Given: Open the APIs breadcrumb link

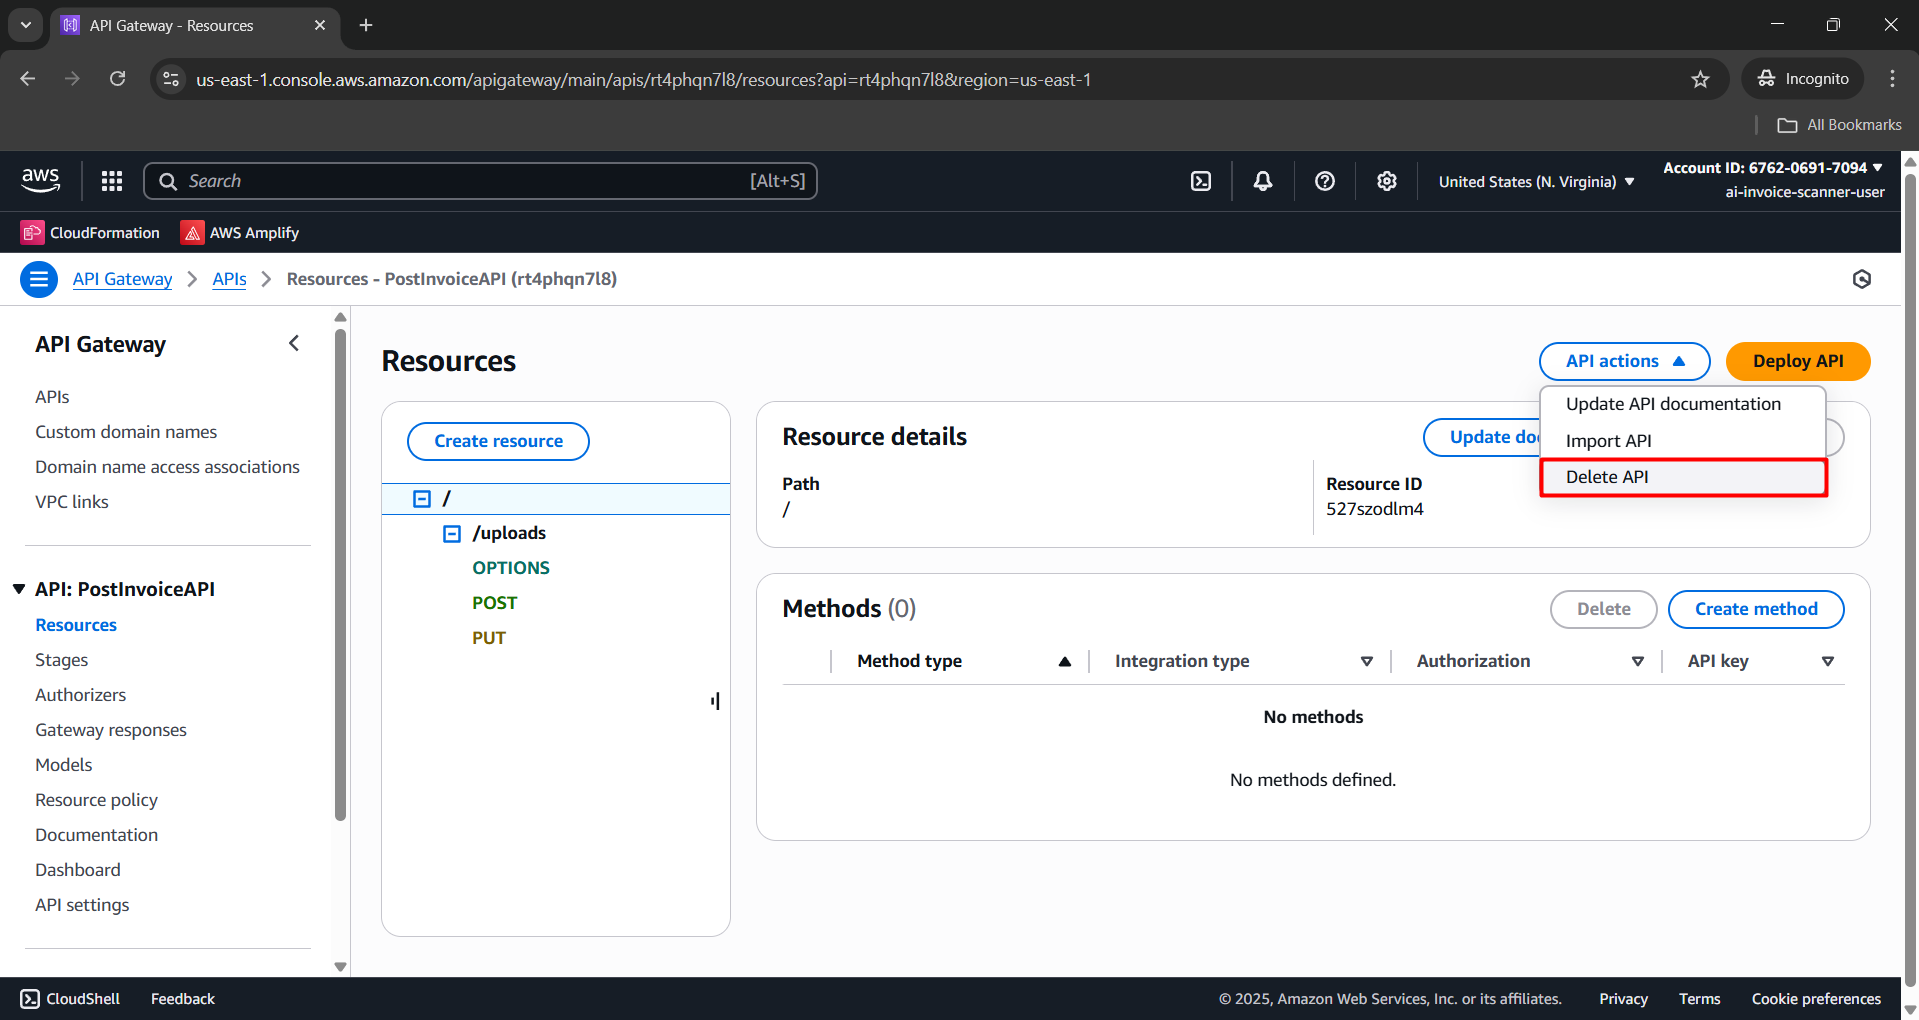Looking at the screenshot, I should pyautogui.click(x=229, y=279).
